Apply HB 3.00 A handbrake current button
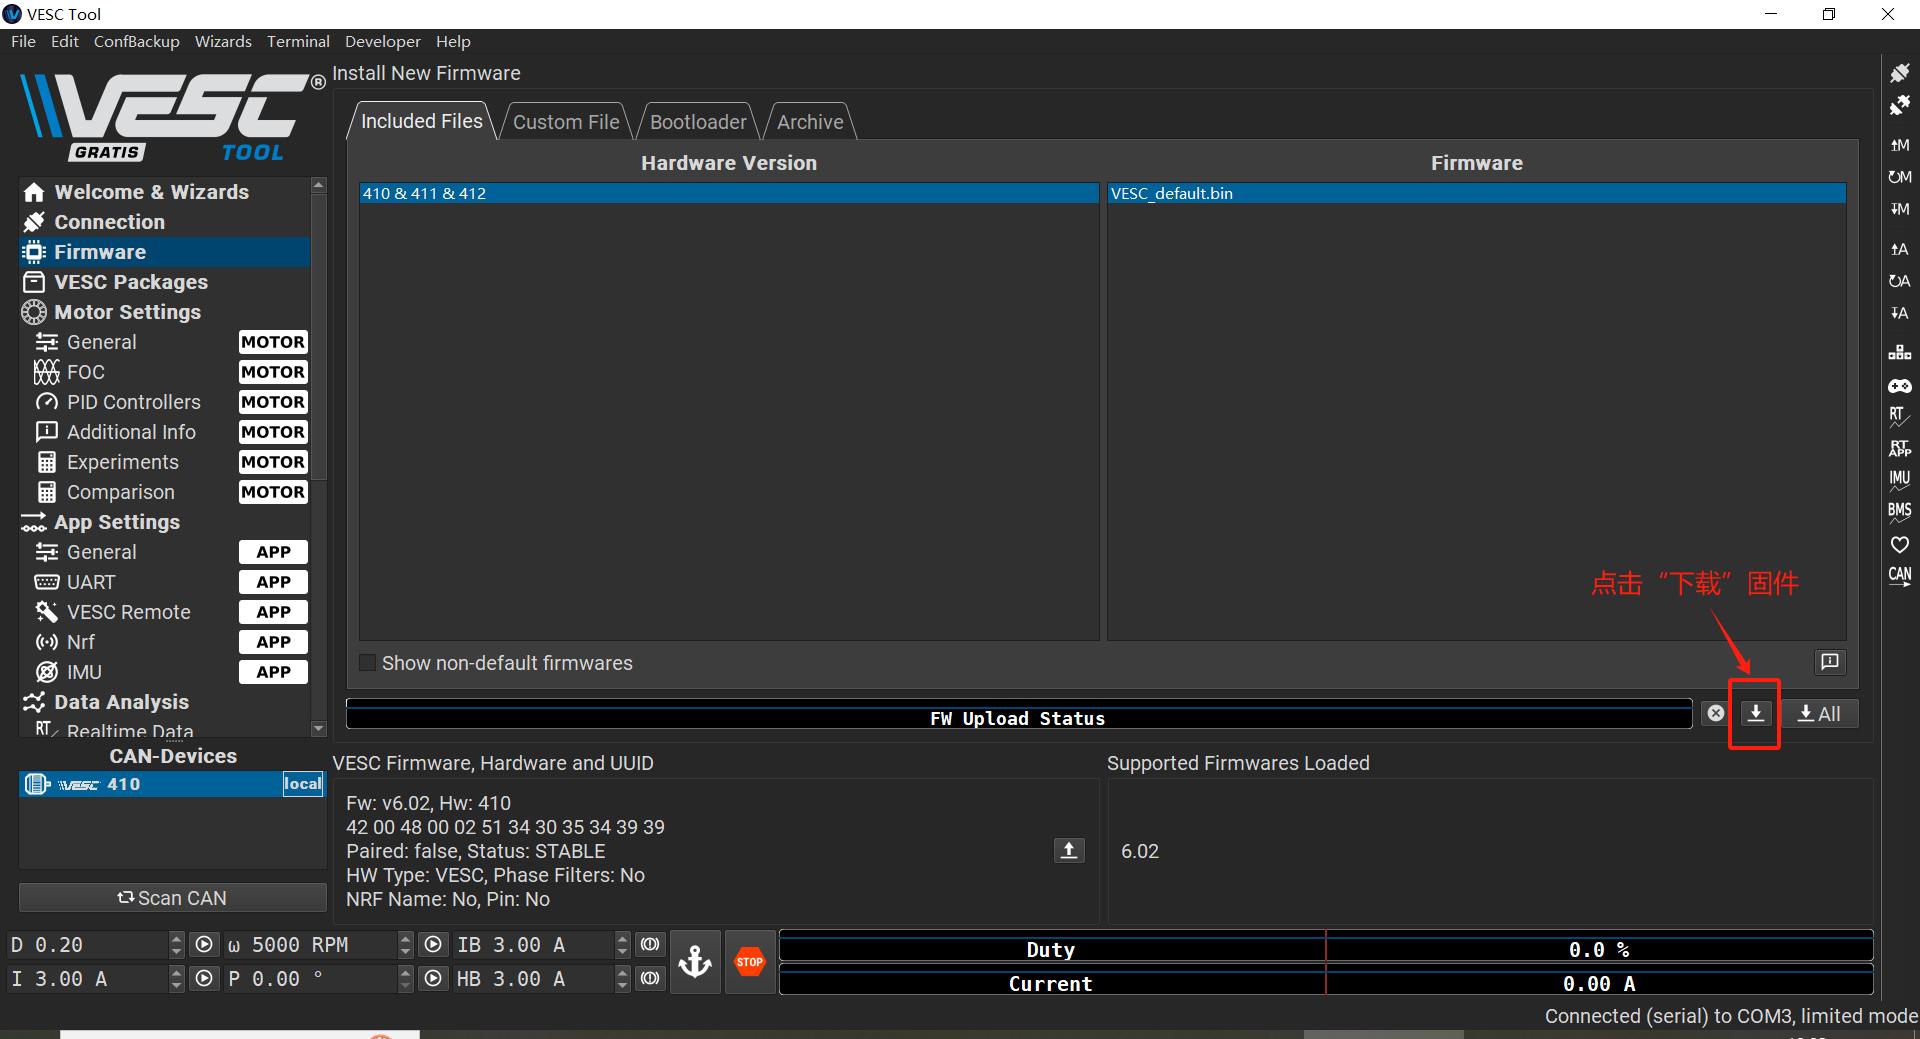This screenshot has height=1039, width=1920. click(650, 978)
